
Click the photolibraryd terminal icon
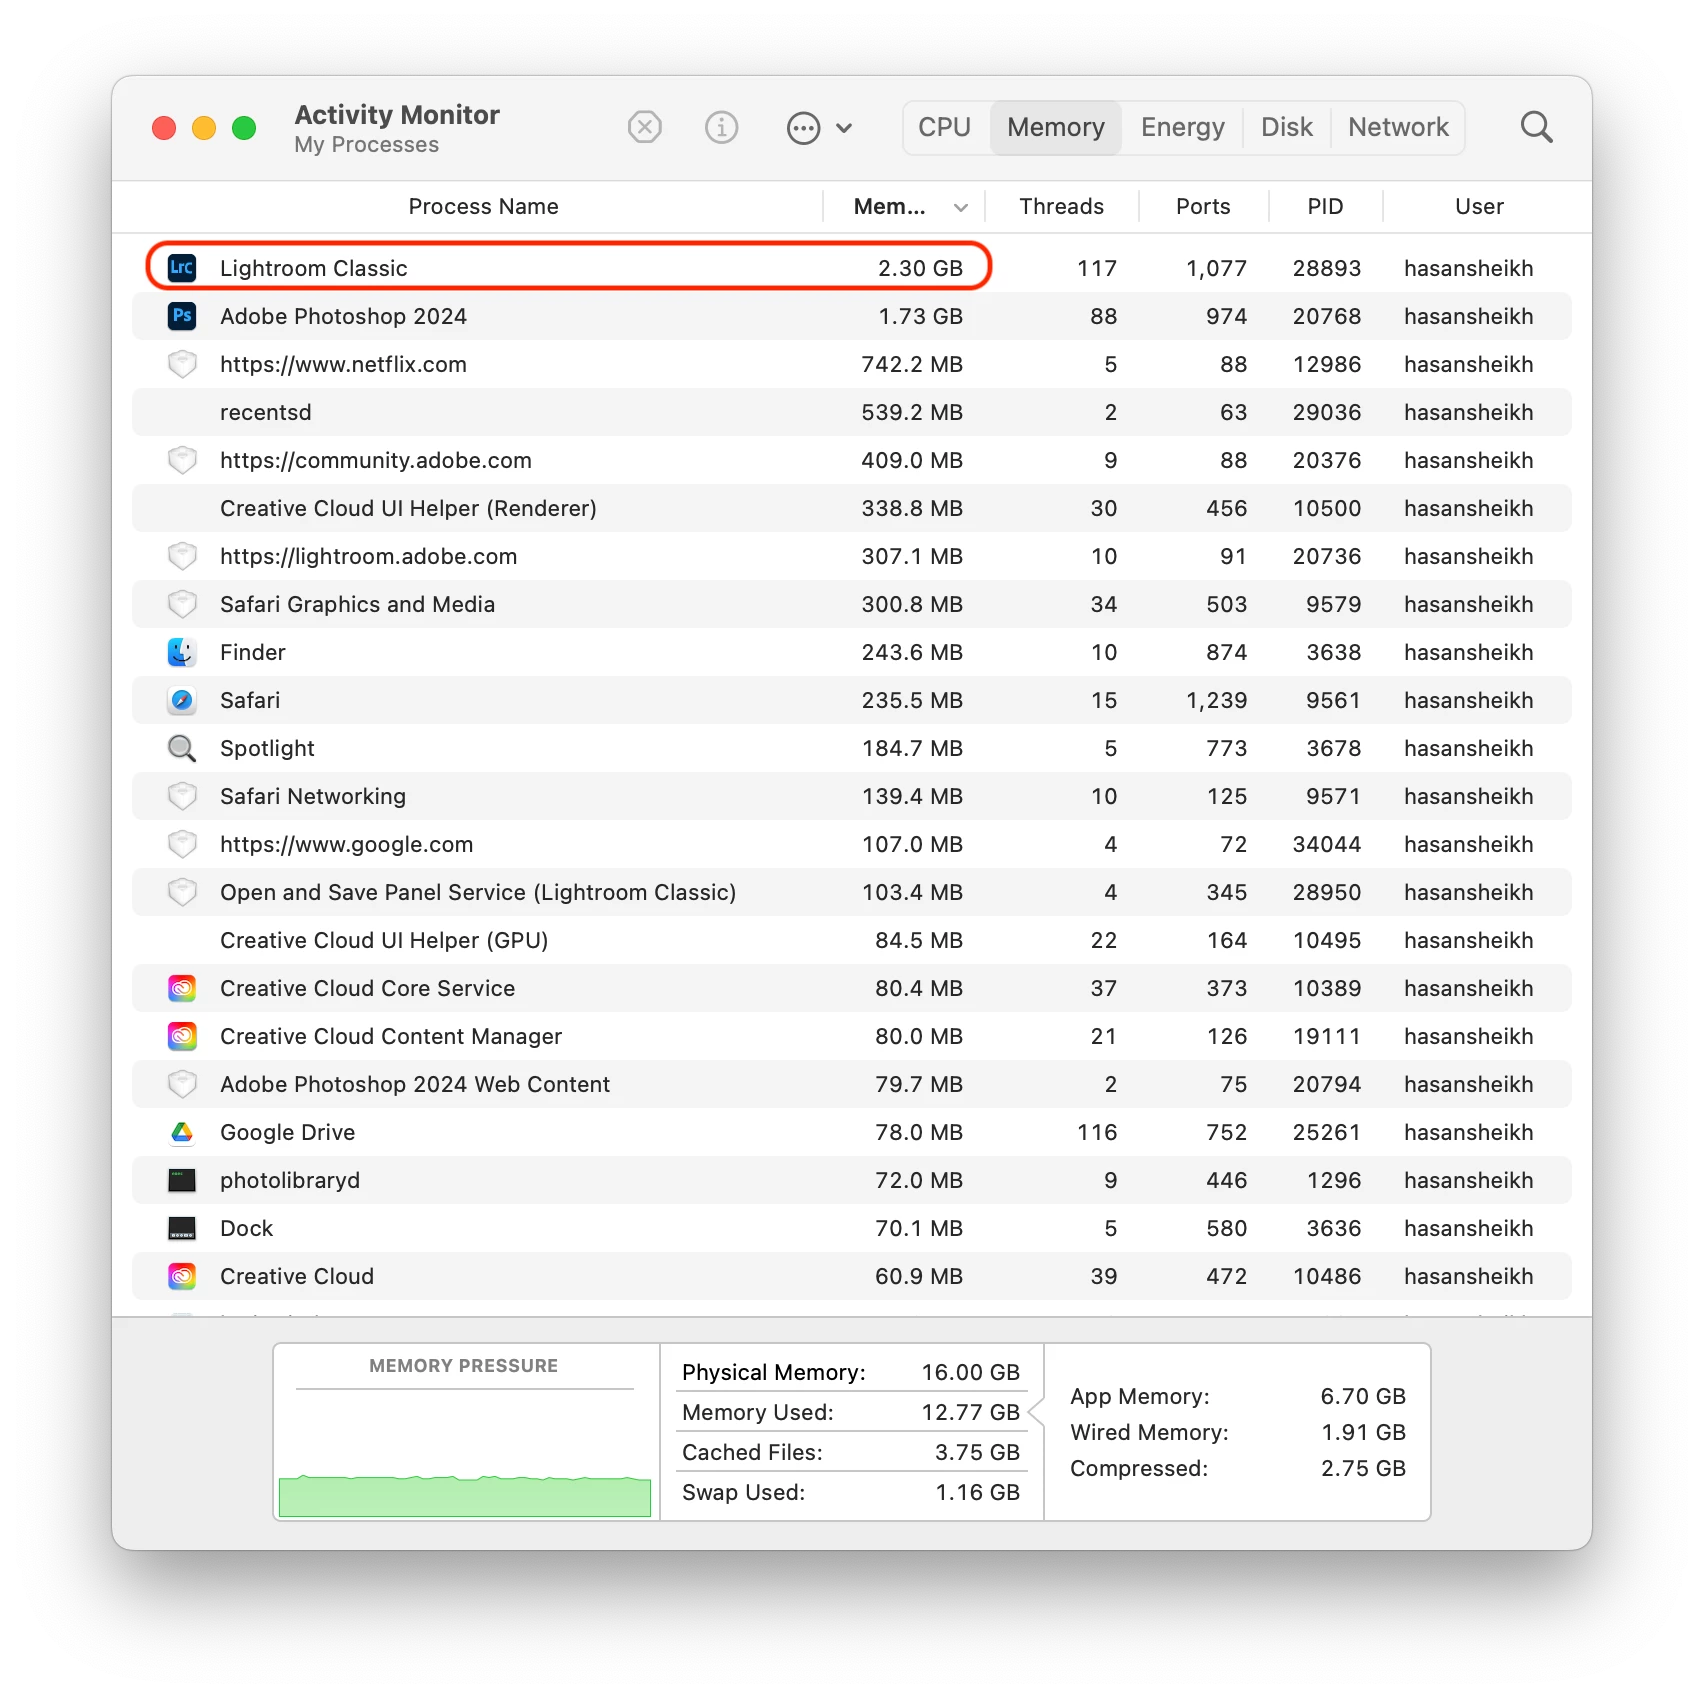182,1180
